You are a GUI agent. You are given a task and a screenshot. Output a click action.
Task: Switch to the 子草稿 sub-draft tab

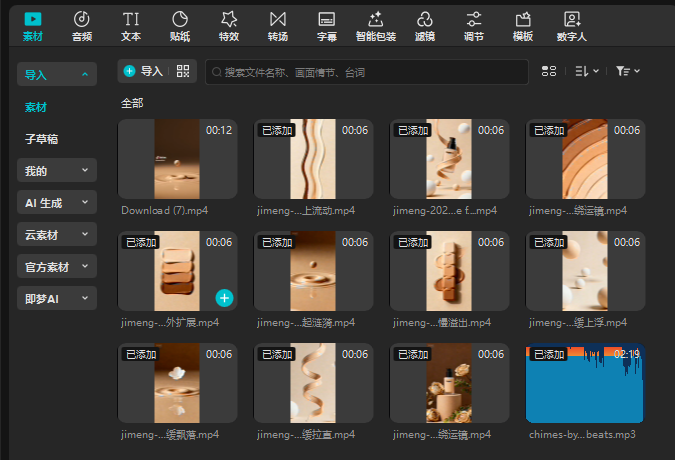coord(43,139)
